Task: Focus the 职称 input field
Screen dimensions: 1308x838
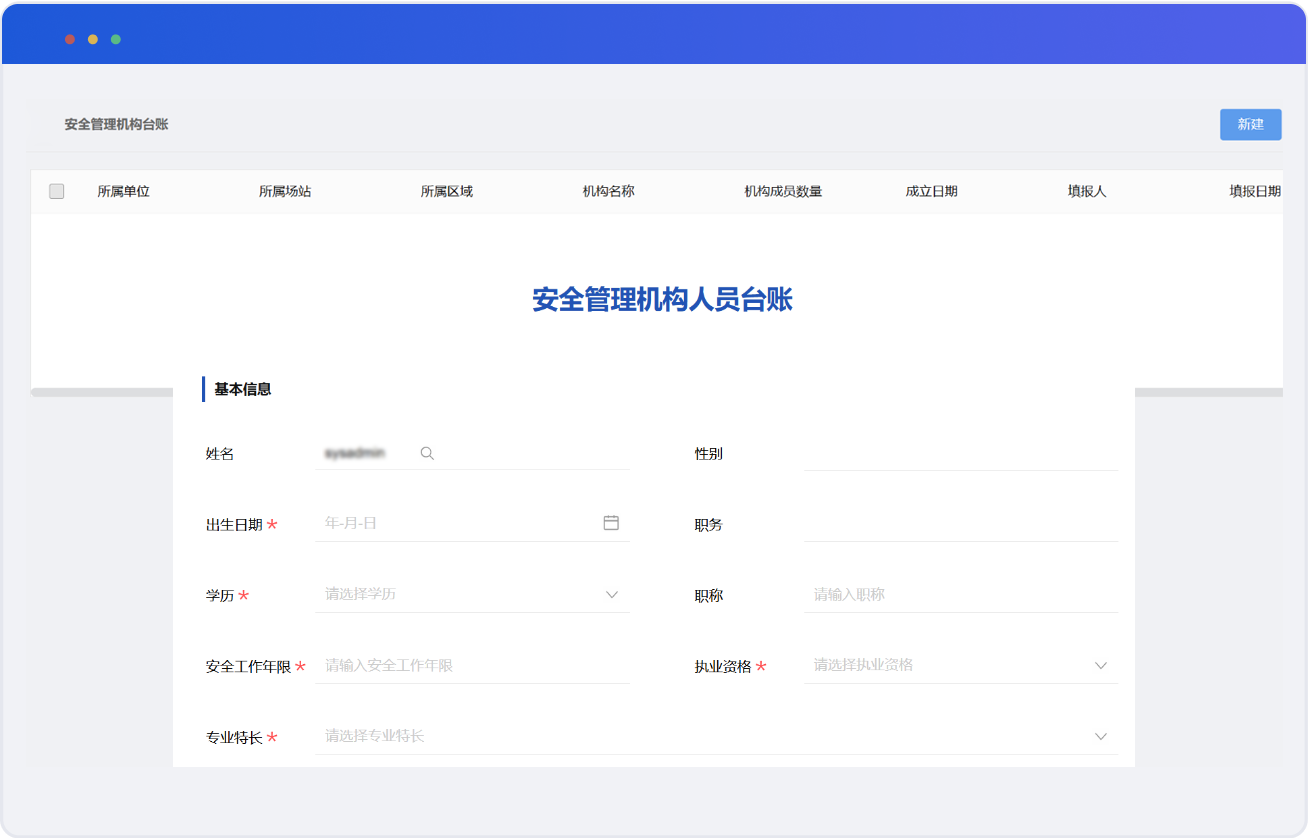Action: tap(960, 595)
